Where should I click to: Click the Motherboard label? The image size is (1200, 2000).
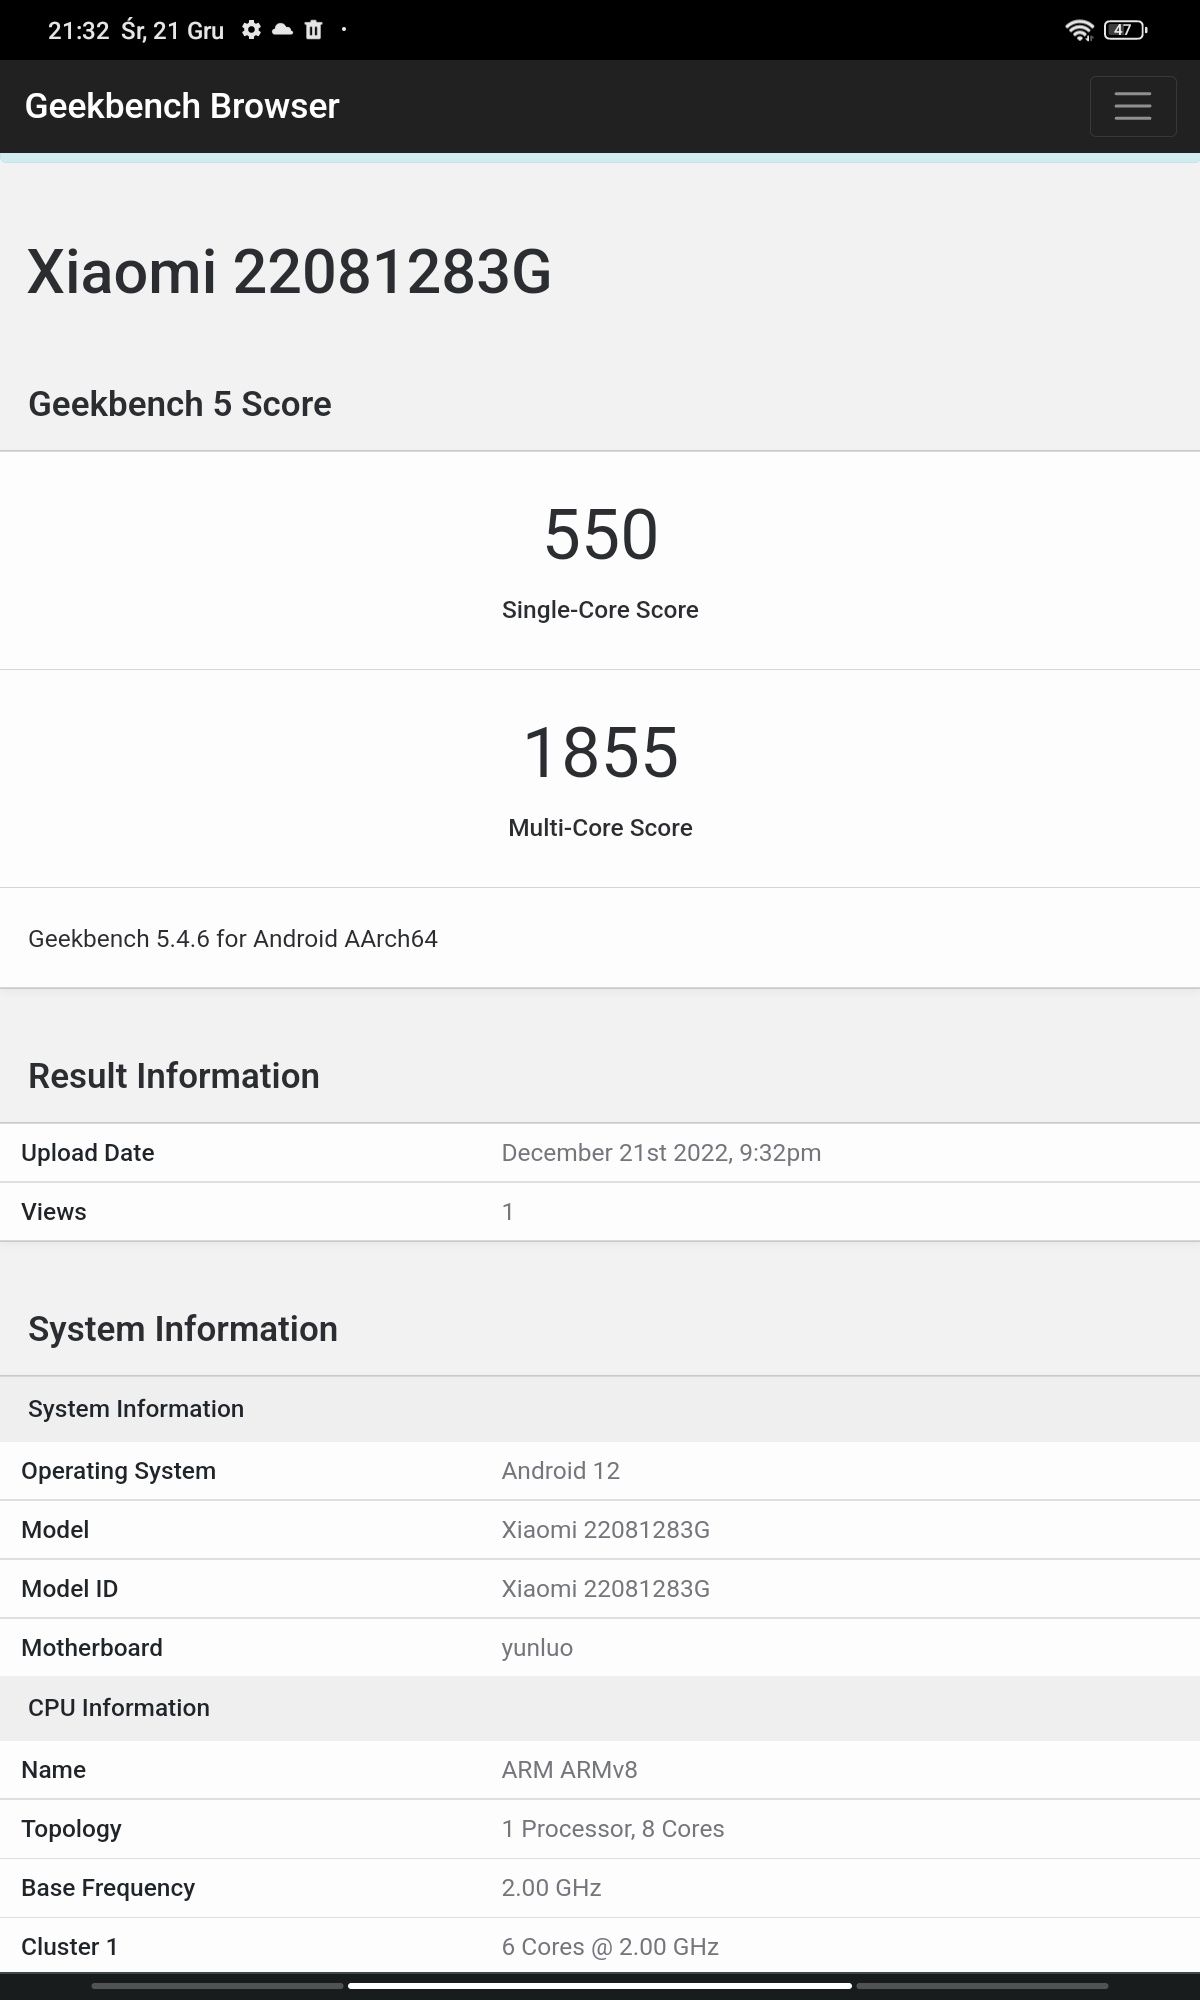92,1648
